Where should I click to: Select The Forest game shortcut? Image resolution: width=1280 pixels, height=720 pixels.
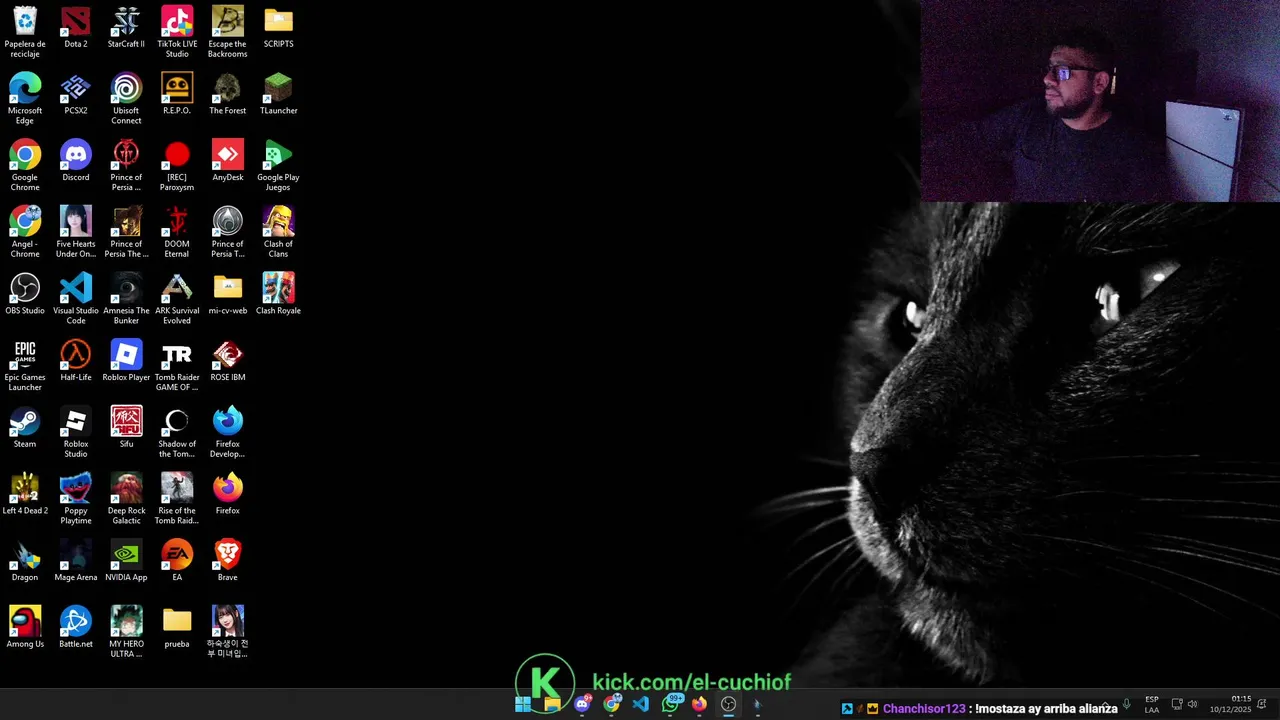tap(227, 95)
